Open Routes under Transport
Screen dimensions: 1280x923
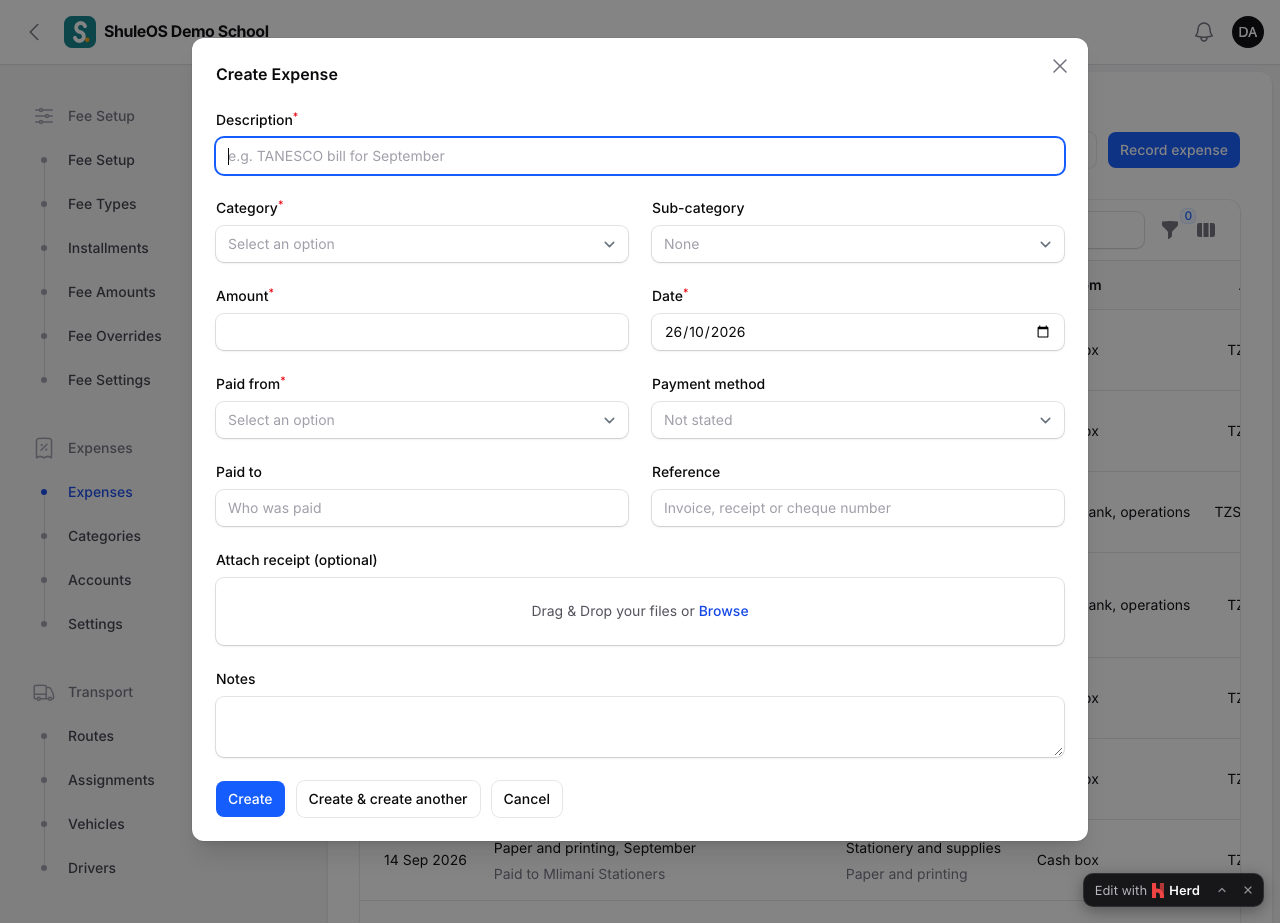[x=91, y=736]
